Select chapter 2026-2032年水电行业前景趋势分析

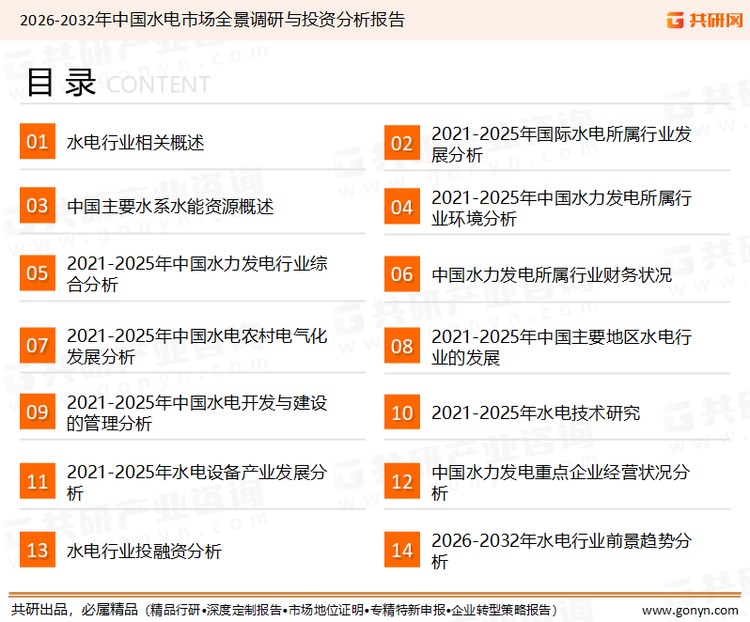point(561,551)
